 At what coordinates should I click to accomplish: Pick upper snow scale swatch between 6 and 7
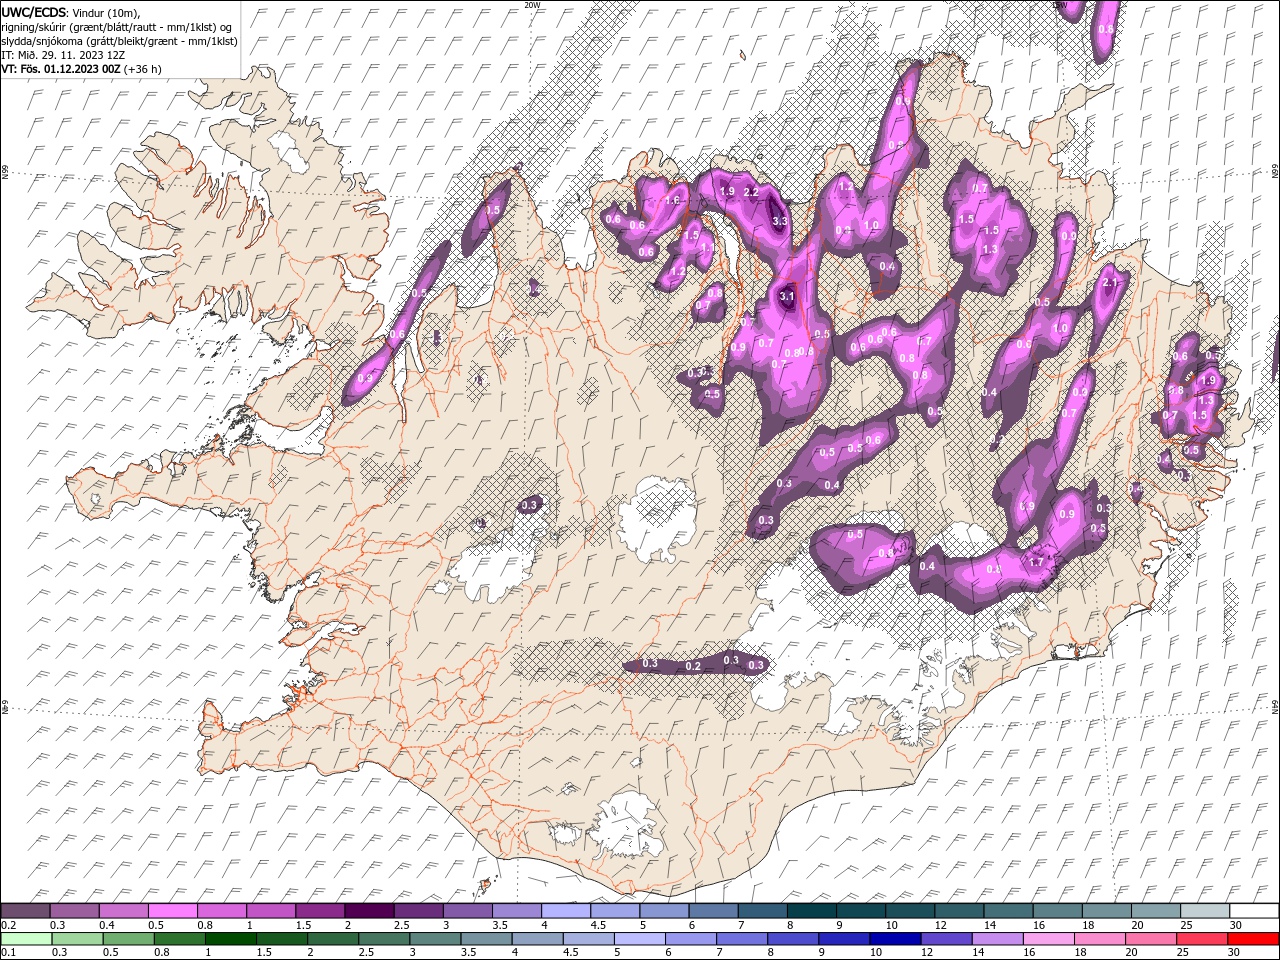(712, 910)
